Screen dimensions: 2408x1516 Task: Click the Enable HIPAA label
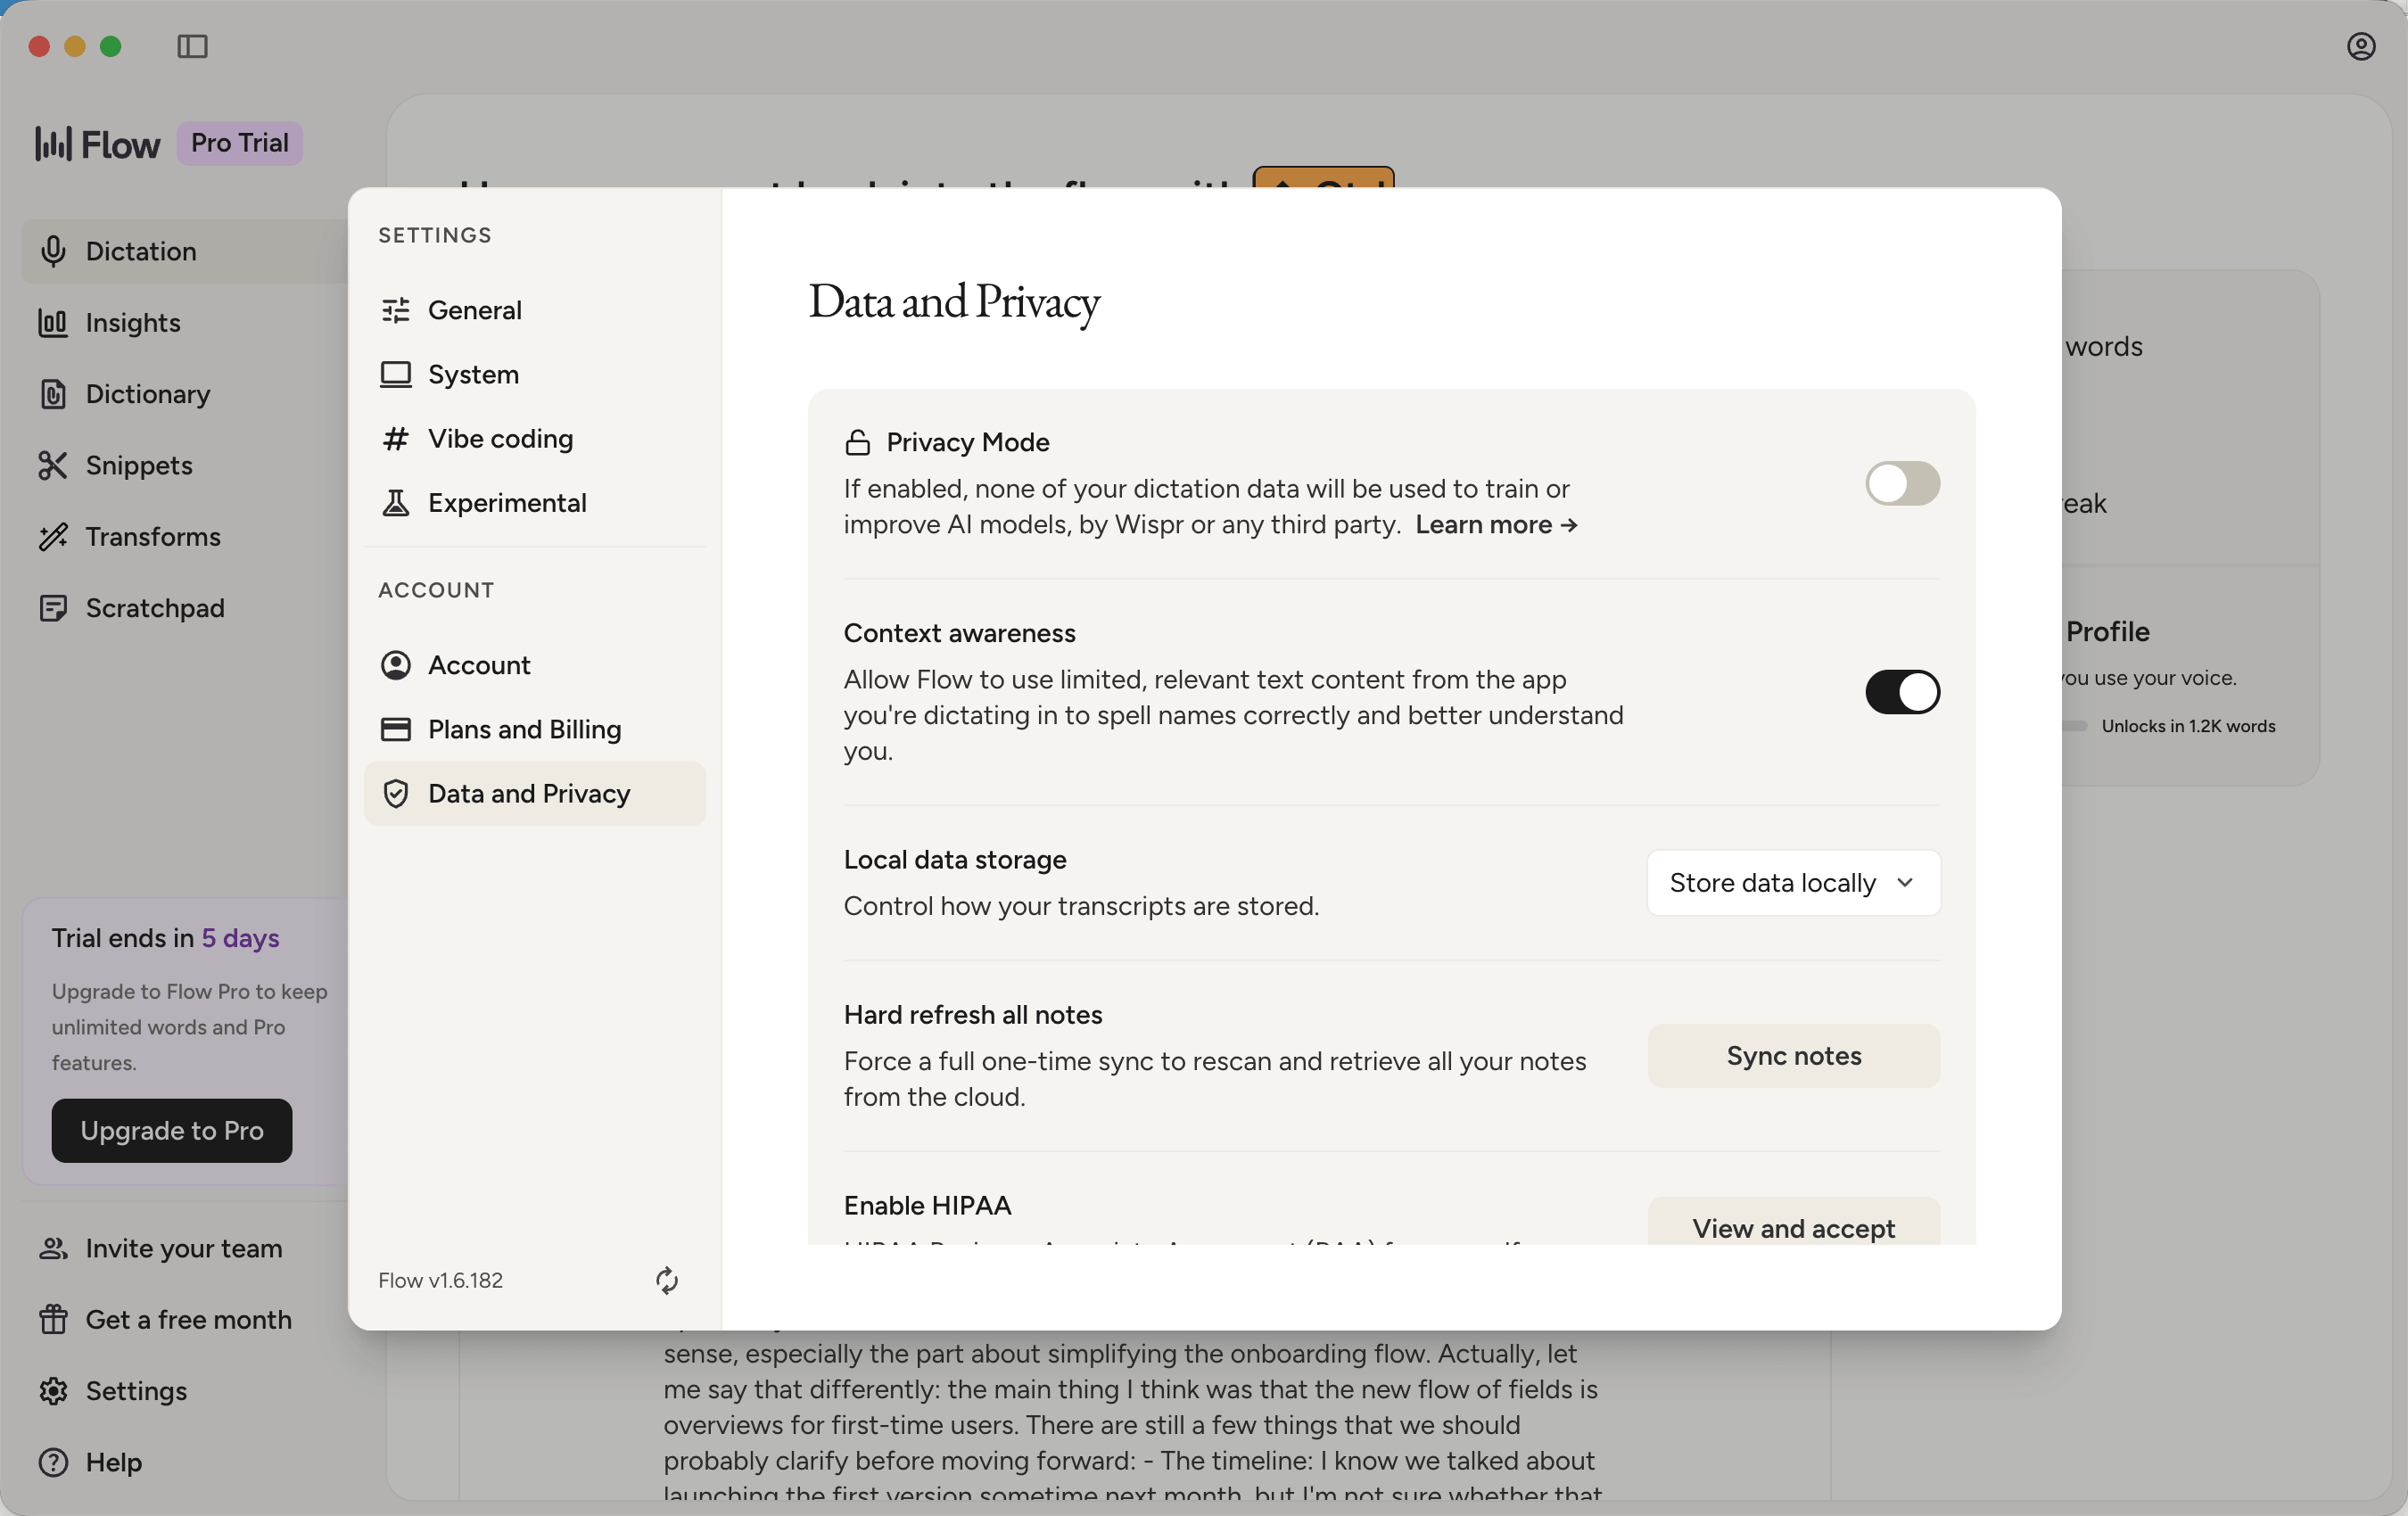[928, 1206]
